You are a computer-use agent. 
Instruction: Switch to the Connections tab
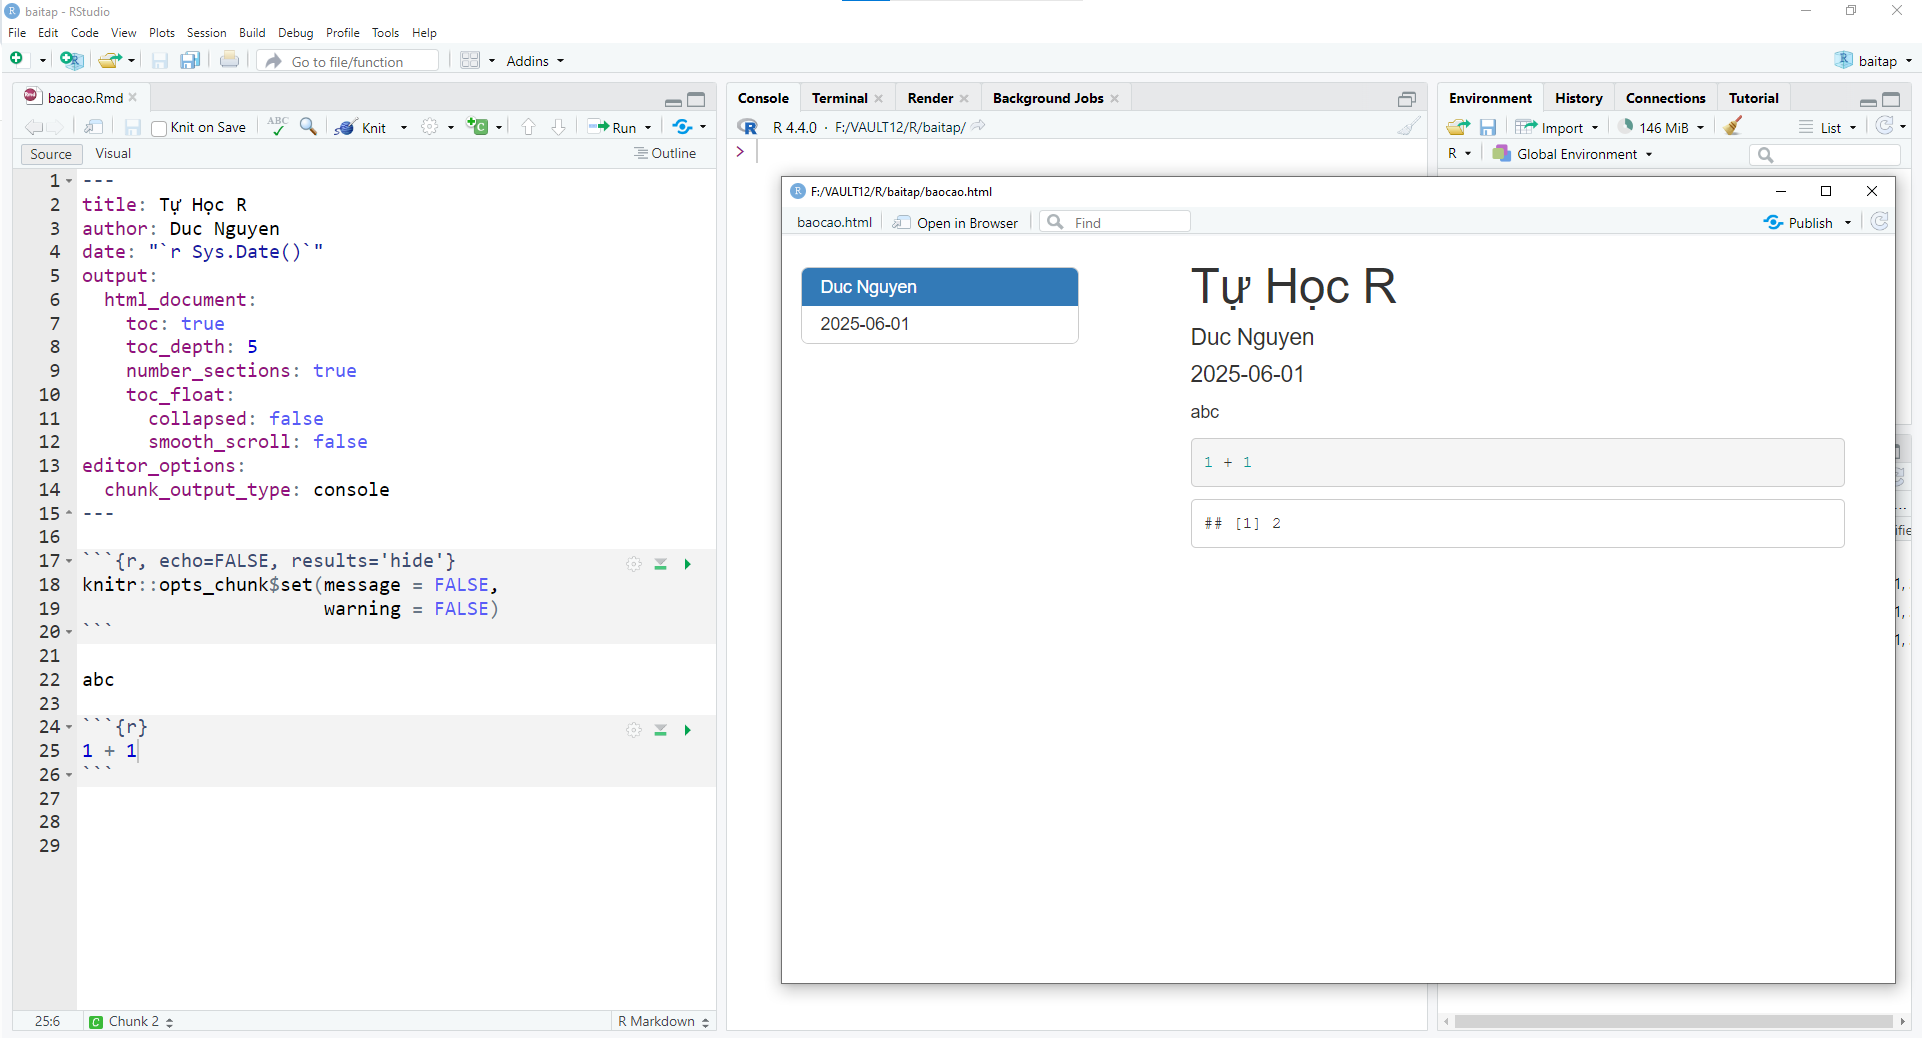[1665, 98]
